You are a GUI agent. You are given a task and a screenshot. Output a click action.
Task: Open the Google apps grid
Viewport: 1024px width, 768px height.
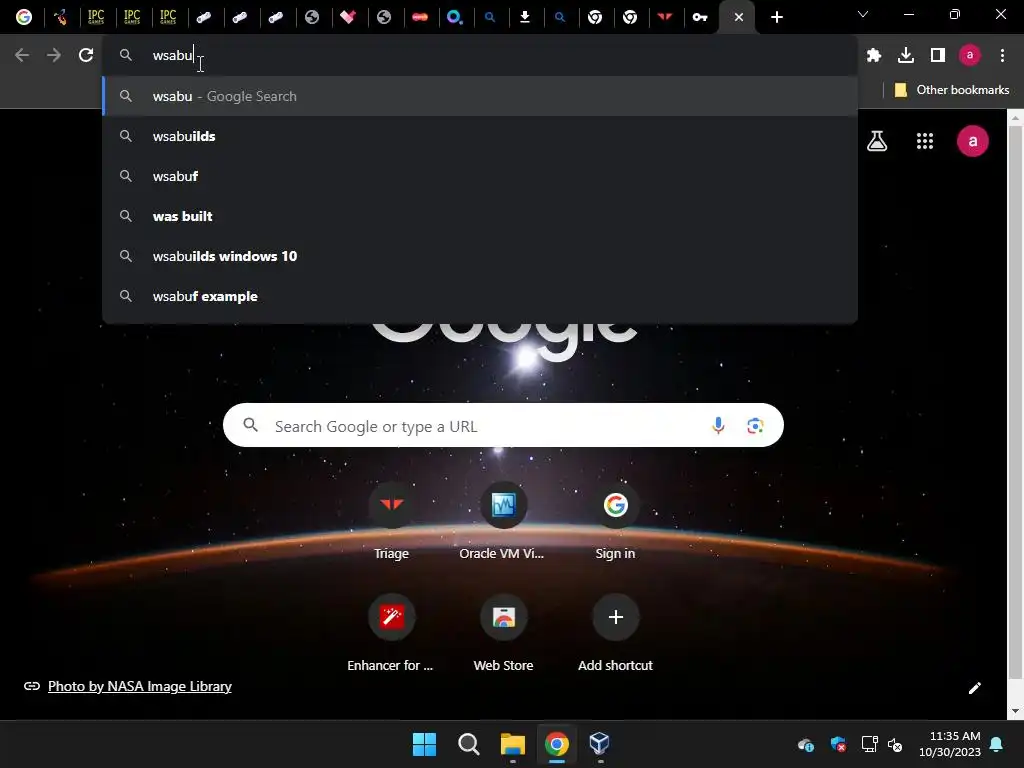click(x=925, y=141)
